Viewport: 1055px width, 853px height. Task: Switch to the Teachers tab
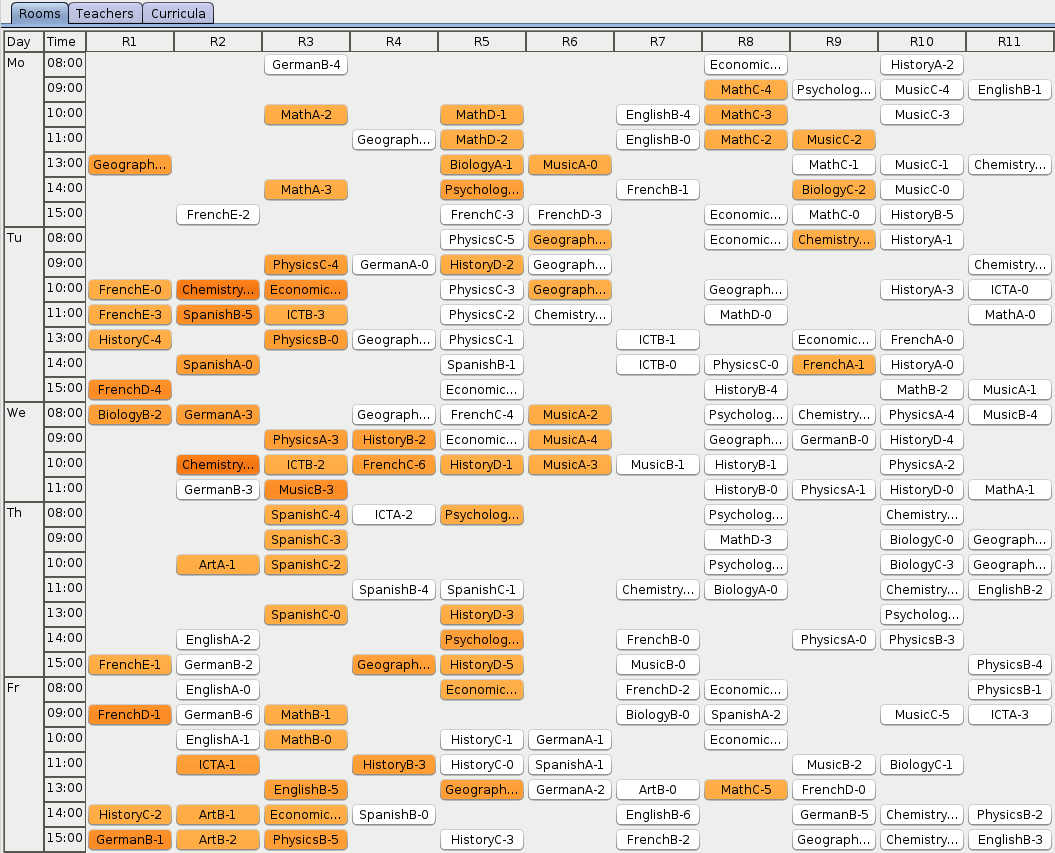click(105, 13)
